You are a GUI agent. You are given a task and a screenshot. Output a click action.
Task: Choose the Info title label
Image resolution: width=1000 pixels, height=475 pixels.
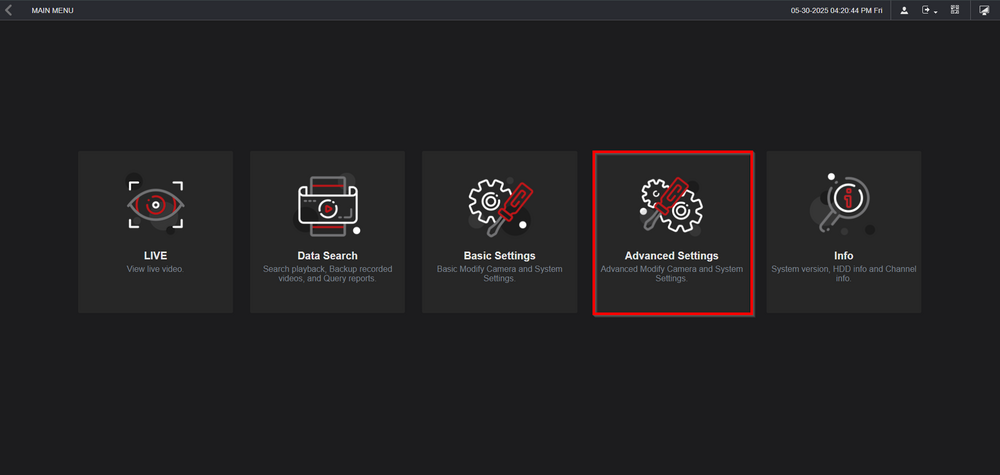[x=843, y=256]
